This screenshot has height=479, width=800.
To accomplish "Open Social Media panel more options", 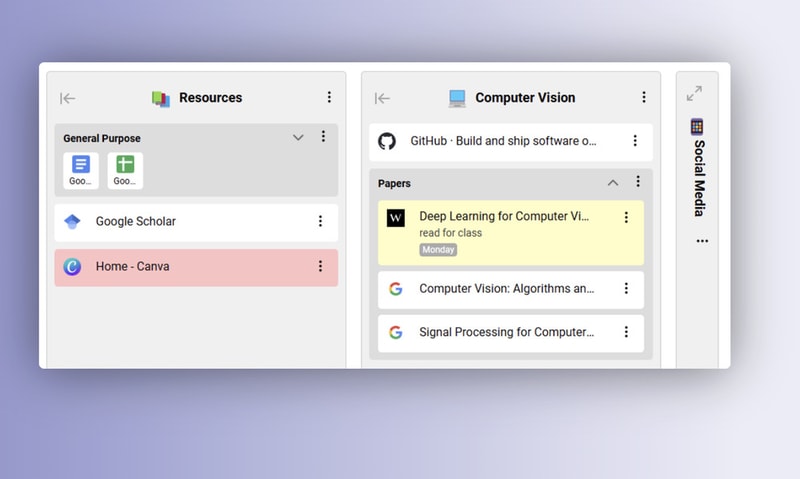I will tap(702, 241).
